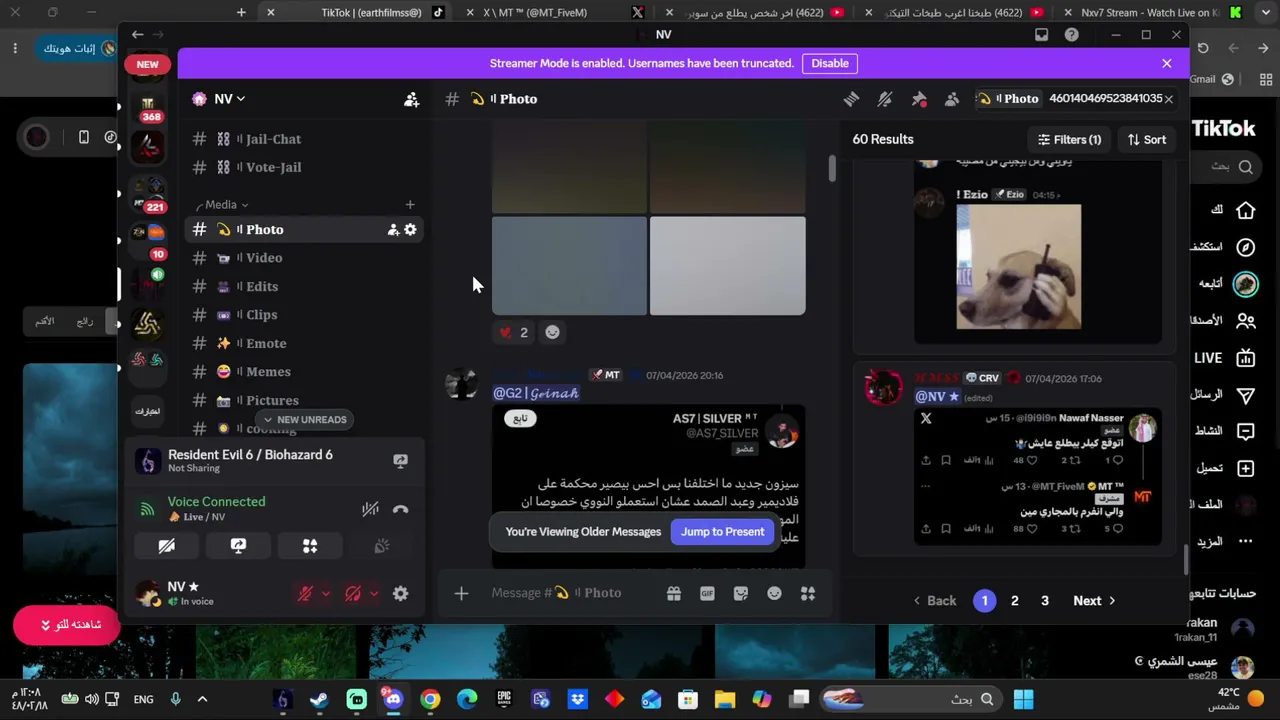Clear the search box text
This screenshot has width=1280, height=720.
(x=1168, y=99)
